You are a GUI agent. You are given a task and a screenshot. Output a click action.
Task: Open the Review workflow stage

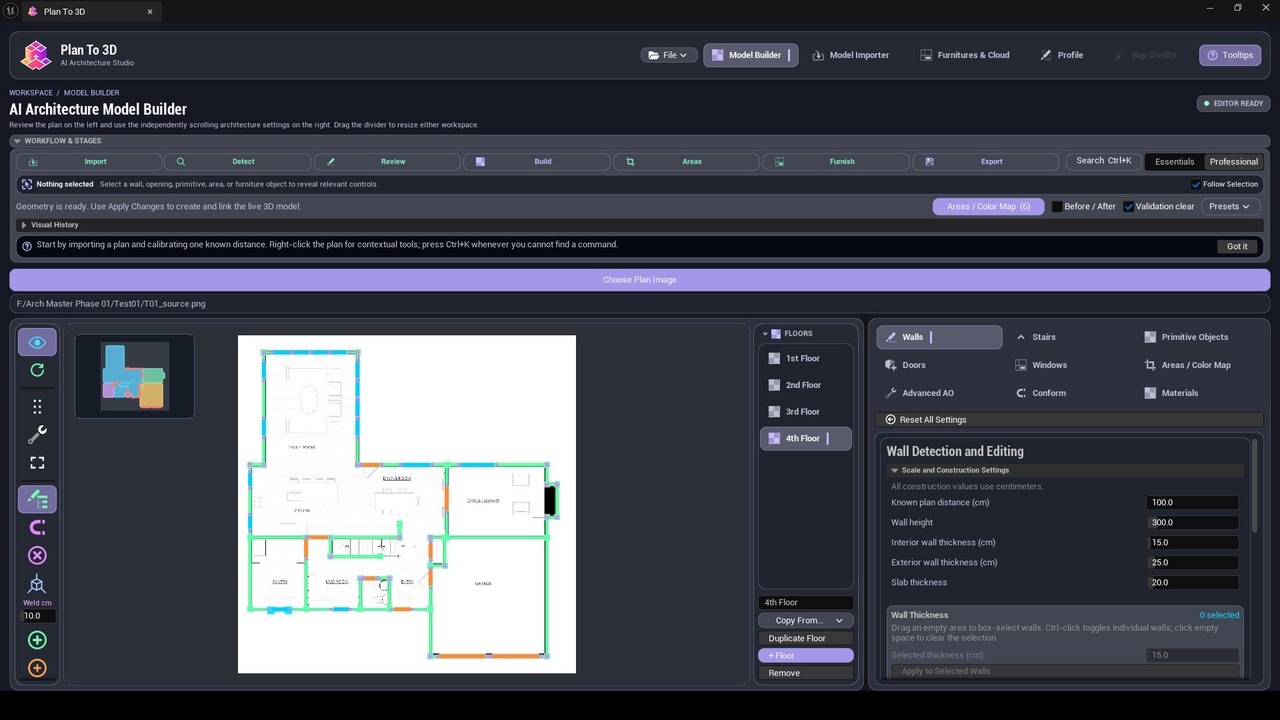click(x=387, y=161)
